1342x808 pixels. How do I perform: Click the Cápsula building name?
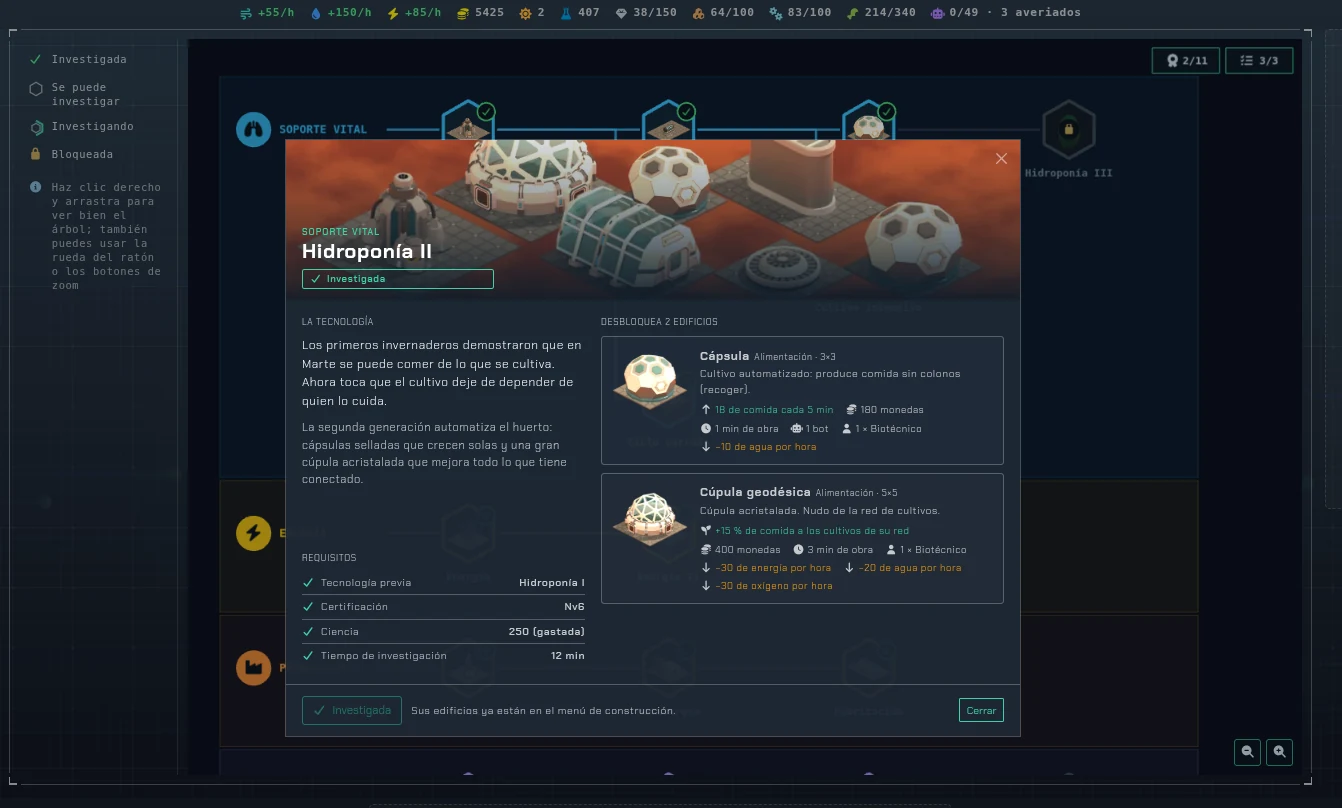(x=724, y=356)
